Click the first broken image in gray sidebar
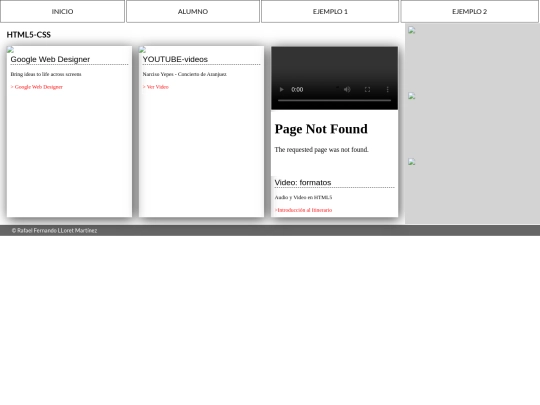 [x=412, y=30]
